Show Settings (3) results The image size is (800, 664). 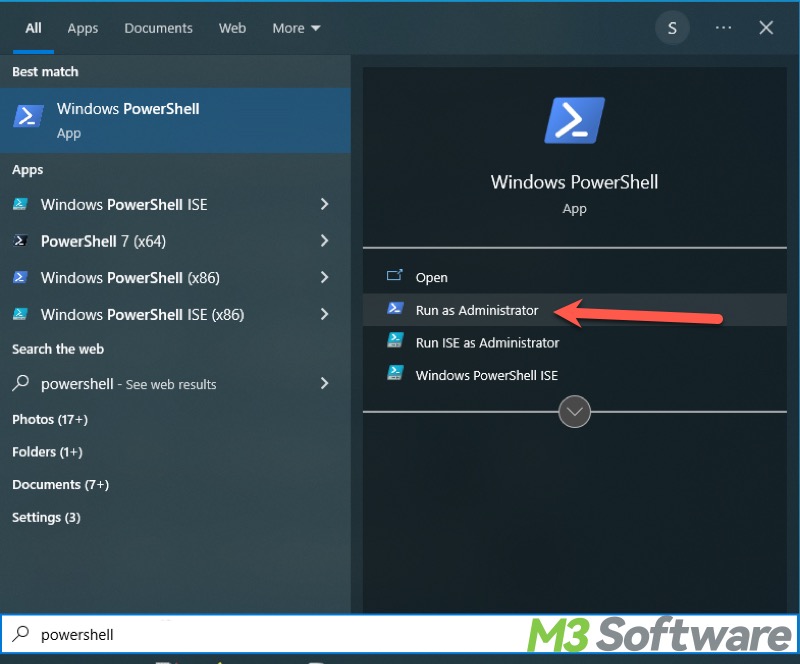[46, 517]
